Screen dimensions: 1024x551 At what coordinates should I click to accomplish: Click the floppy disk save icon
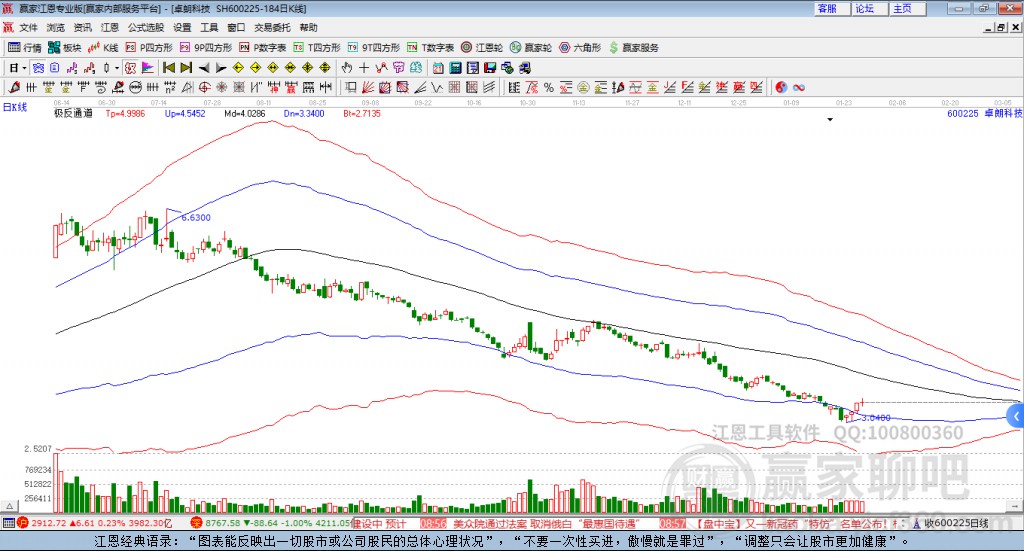(x=490, y=68)
